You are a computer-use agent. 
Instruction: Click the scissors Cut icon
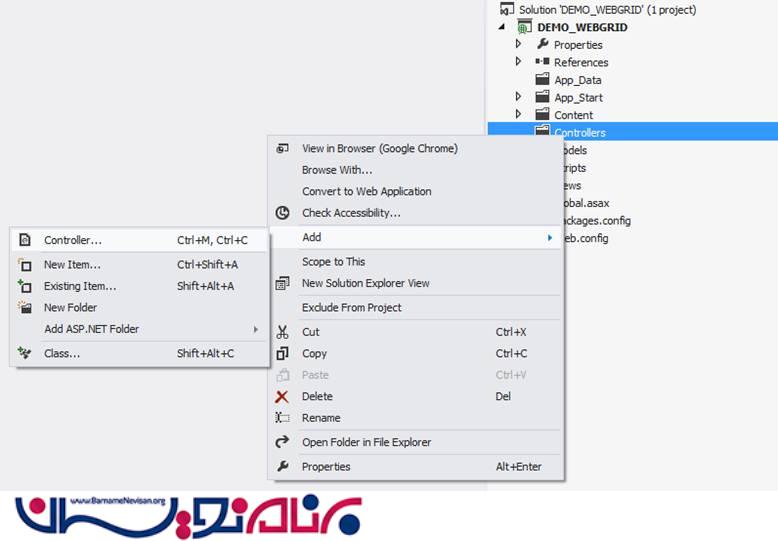tap(282, 332)
